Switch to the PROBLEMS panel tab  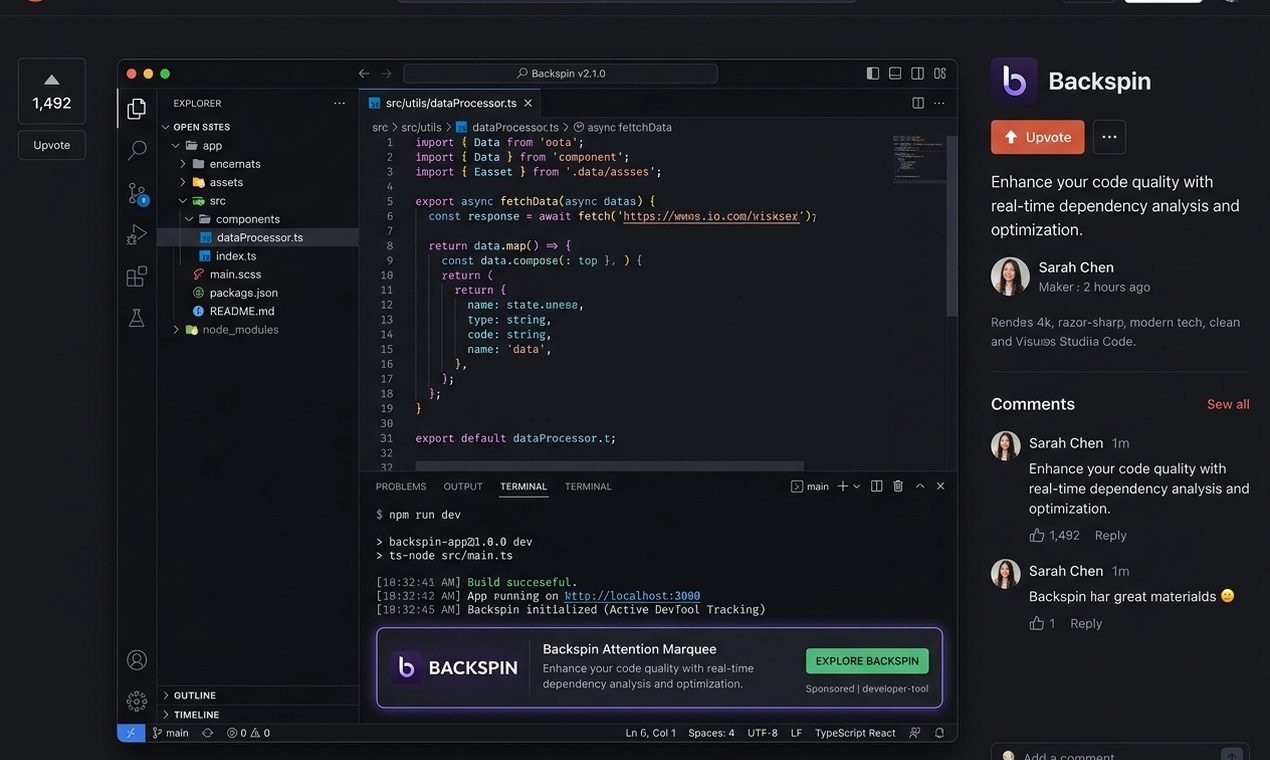(401, 486)
